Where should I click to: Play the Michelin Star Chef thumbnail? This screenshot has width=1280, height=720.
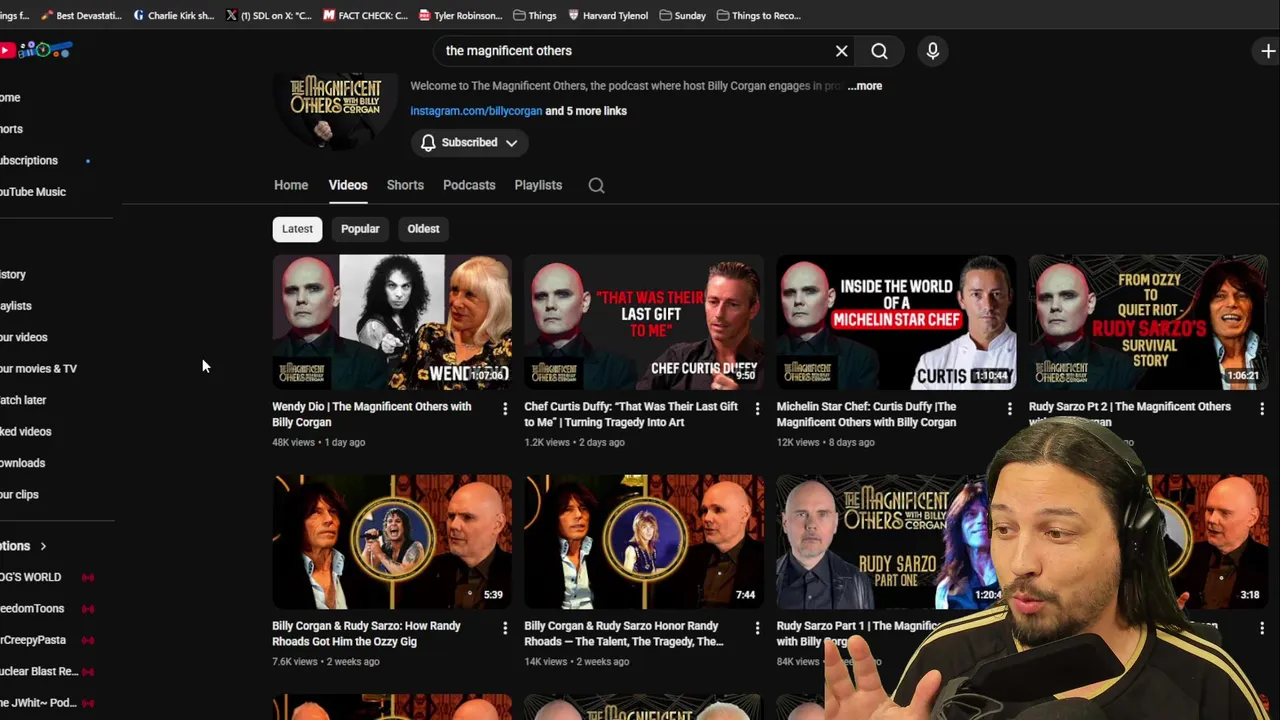coord(896,322)
